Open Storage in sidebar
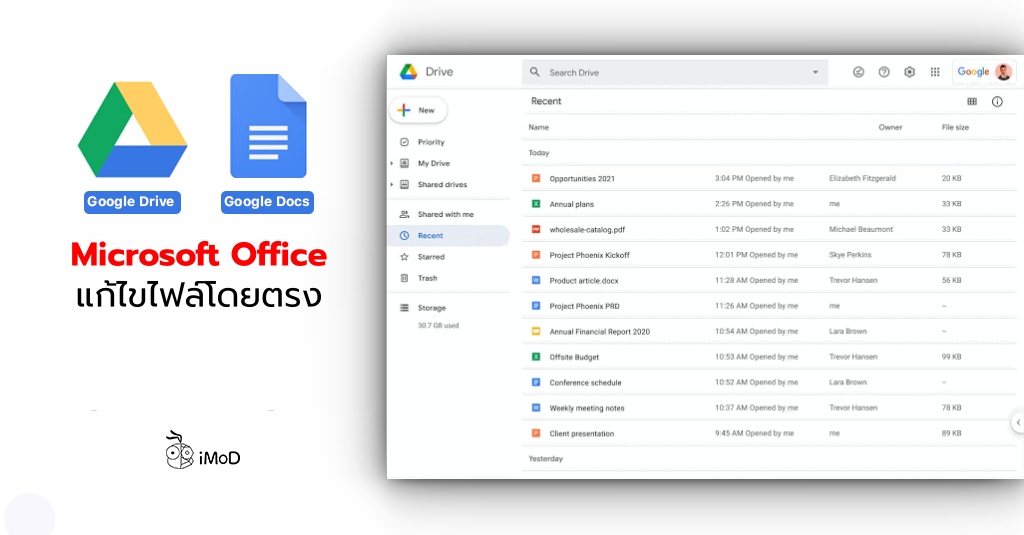The width and height of the screenshot is (1024, 535). 432,308
